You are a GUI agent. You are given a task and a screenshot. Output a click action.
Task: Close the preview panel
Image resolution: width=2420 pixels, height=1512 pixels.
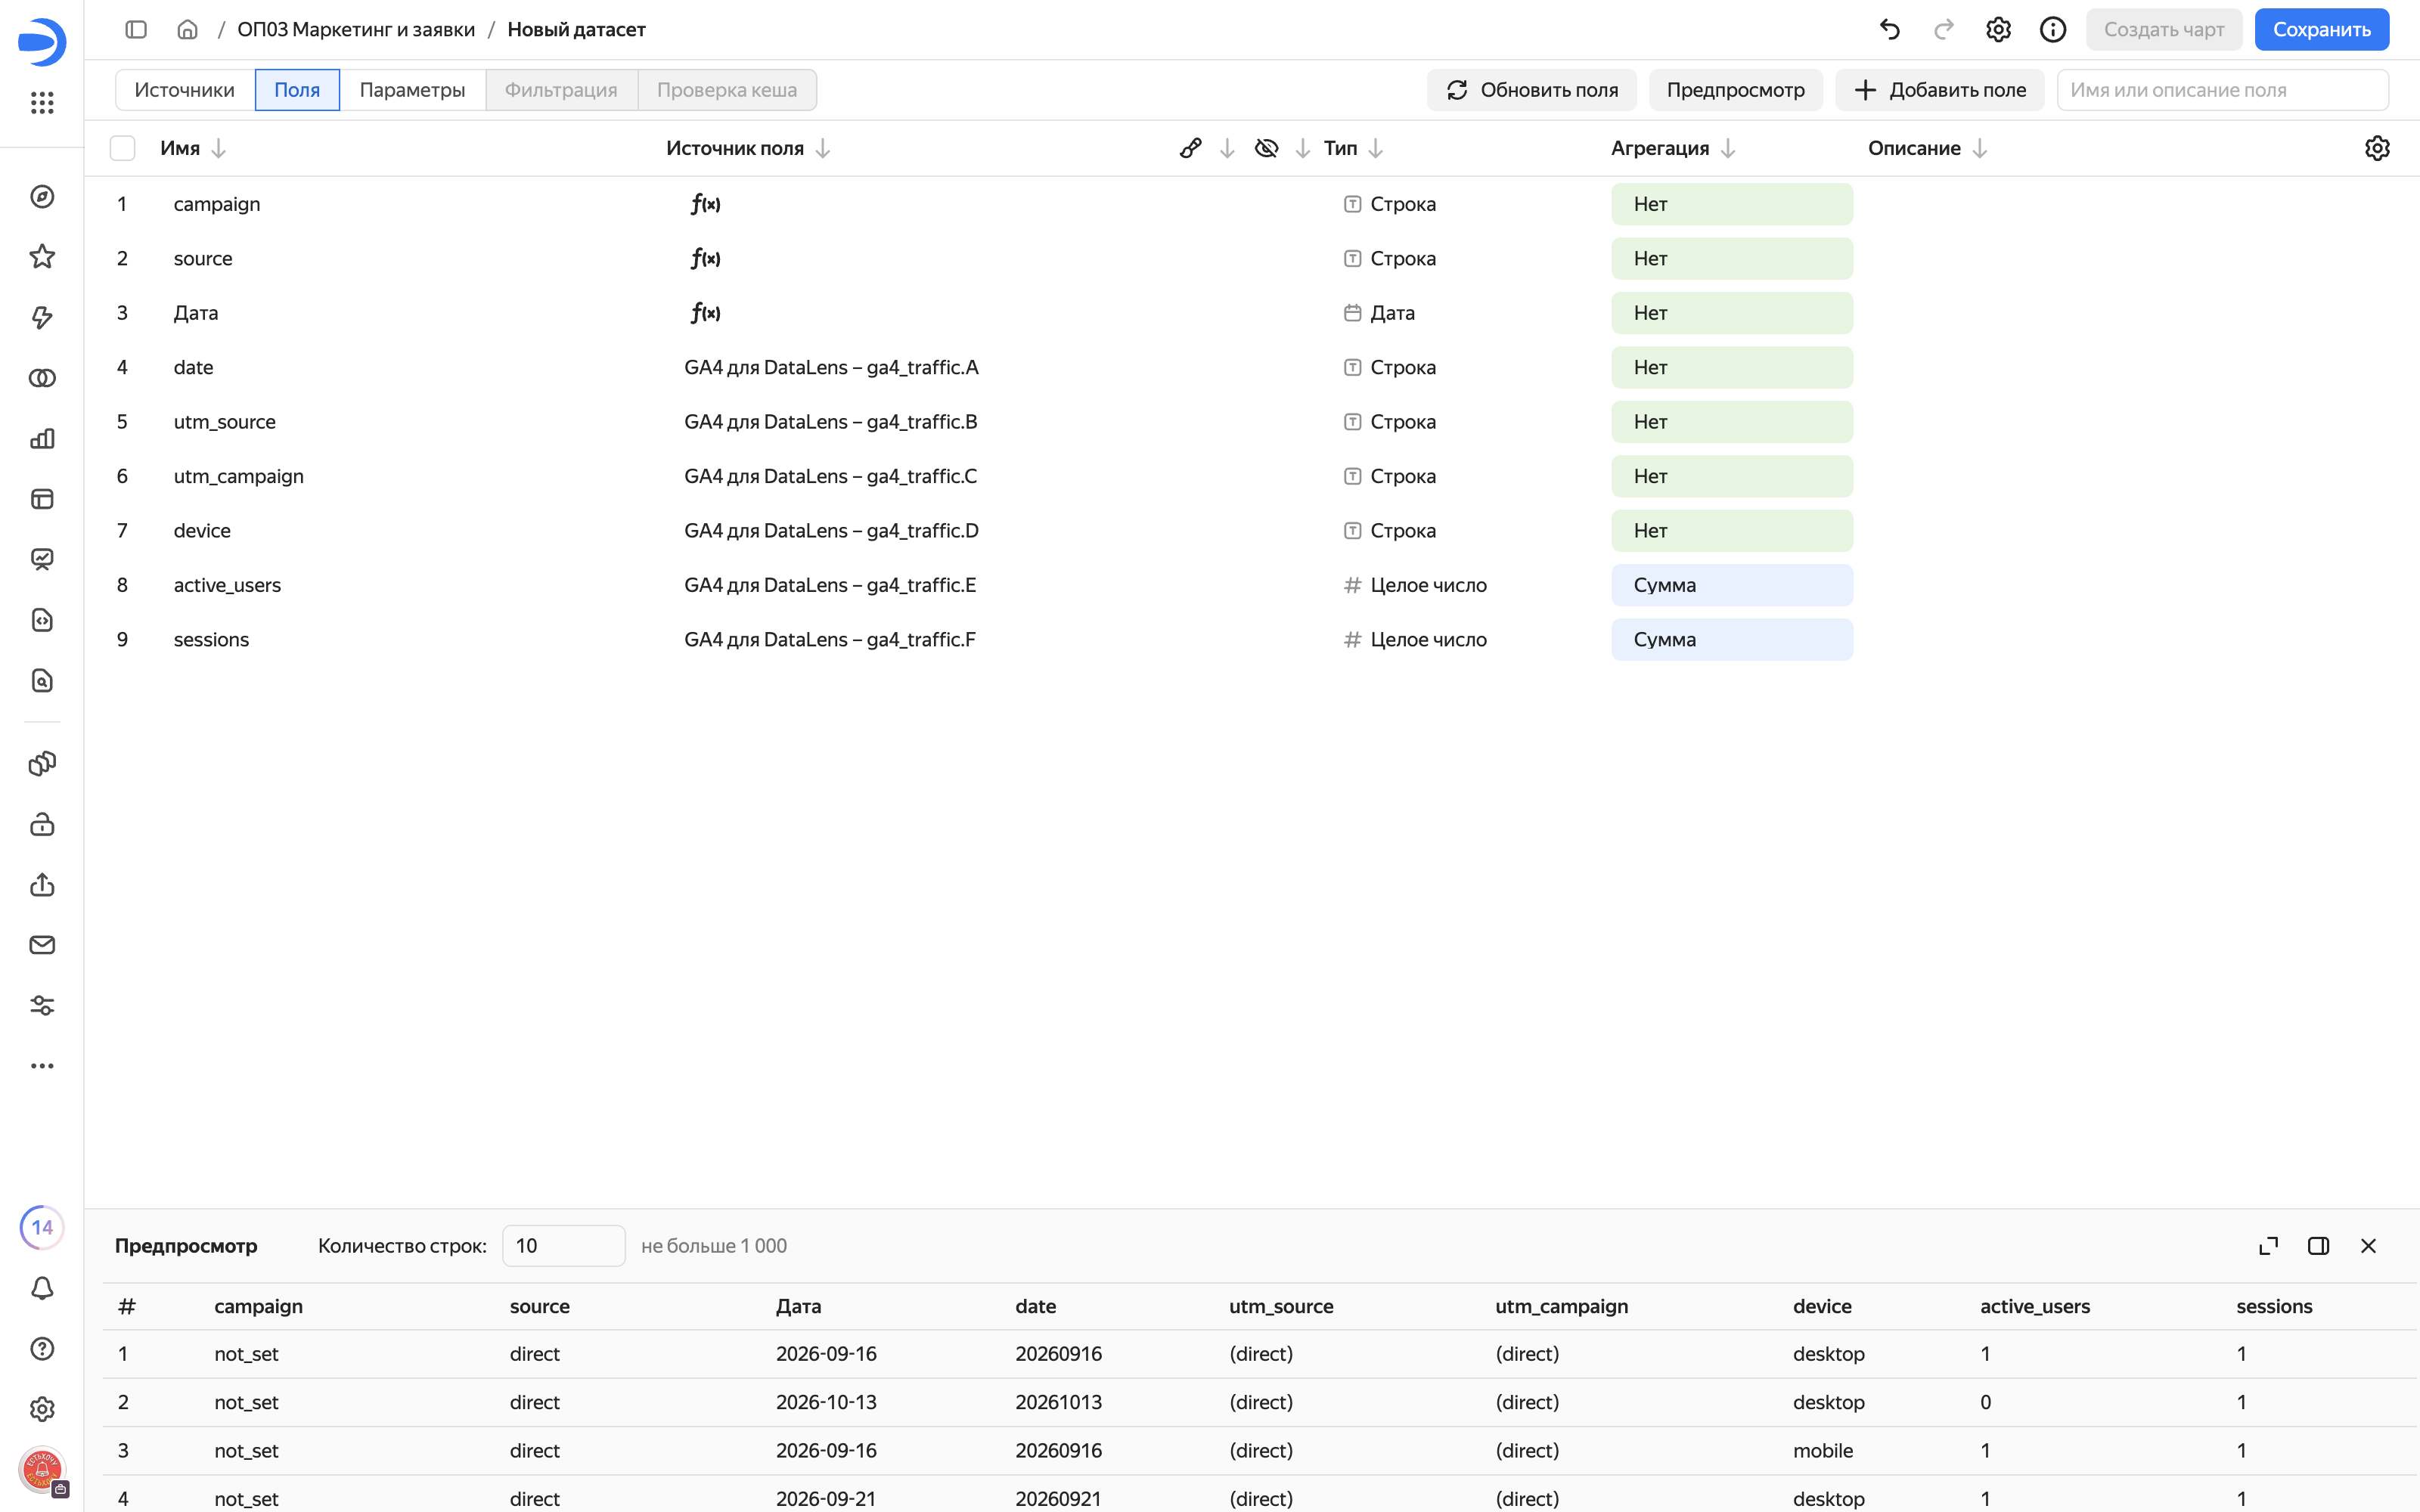point(2368,1246)
